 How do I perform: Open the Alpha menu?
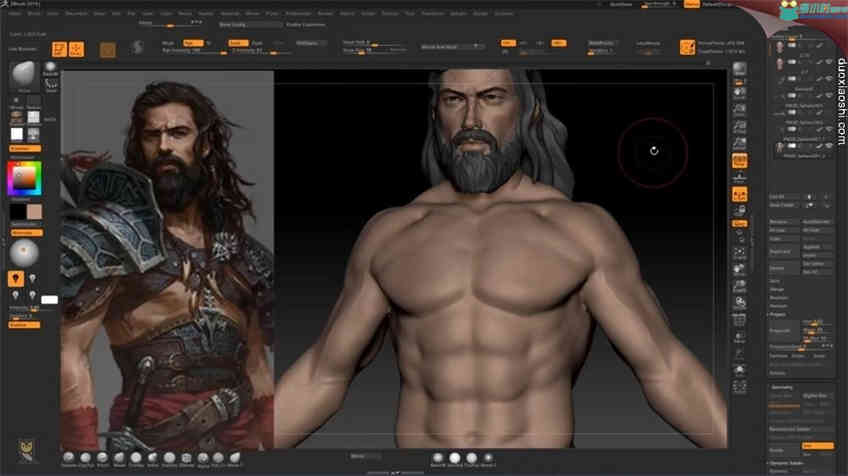click(14, 13)
